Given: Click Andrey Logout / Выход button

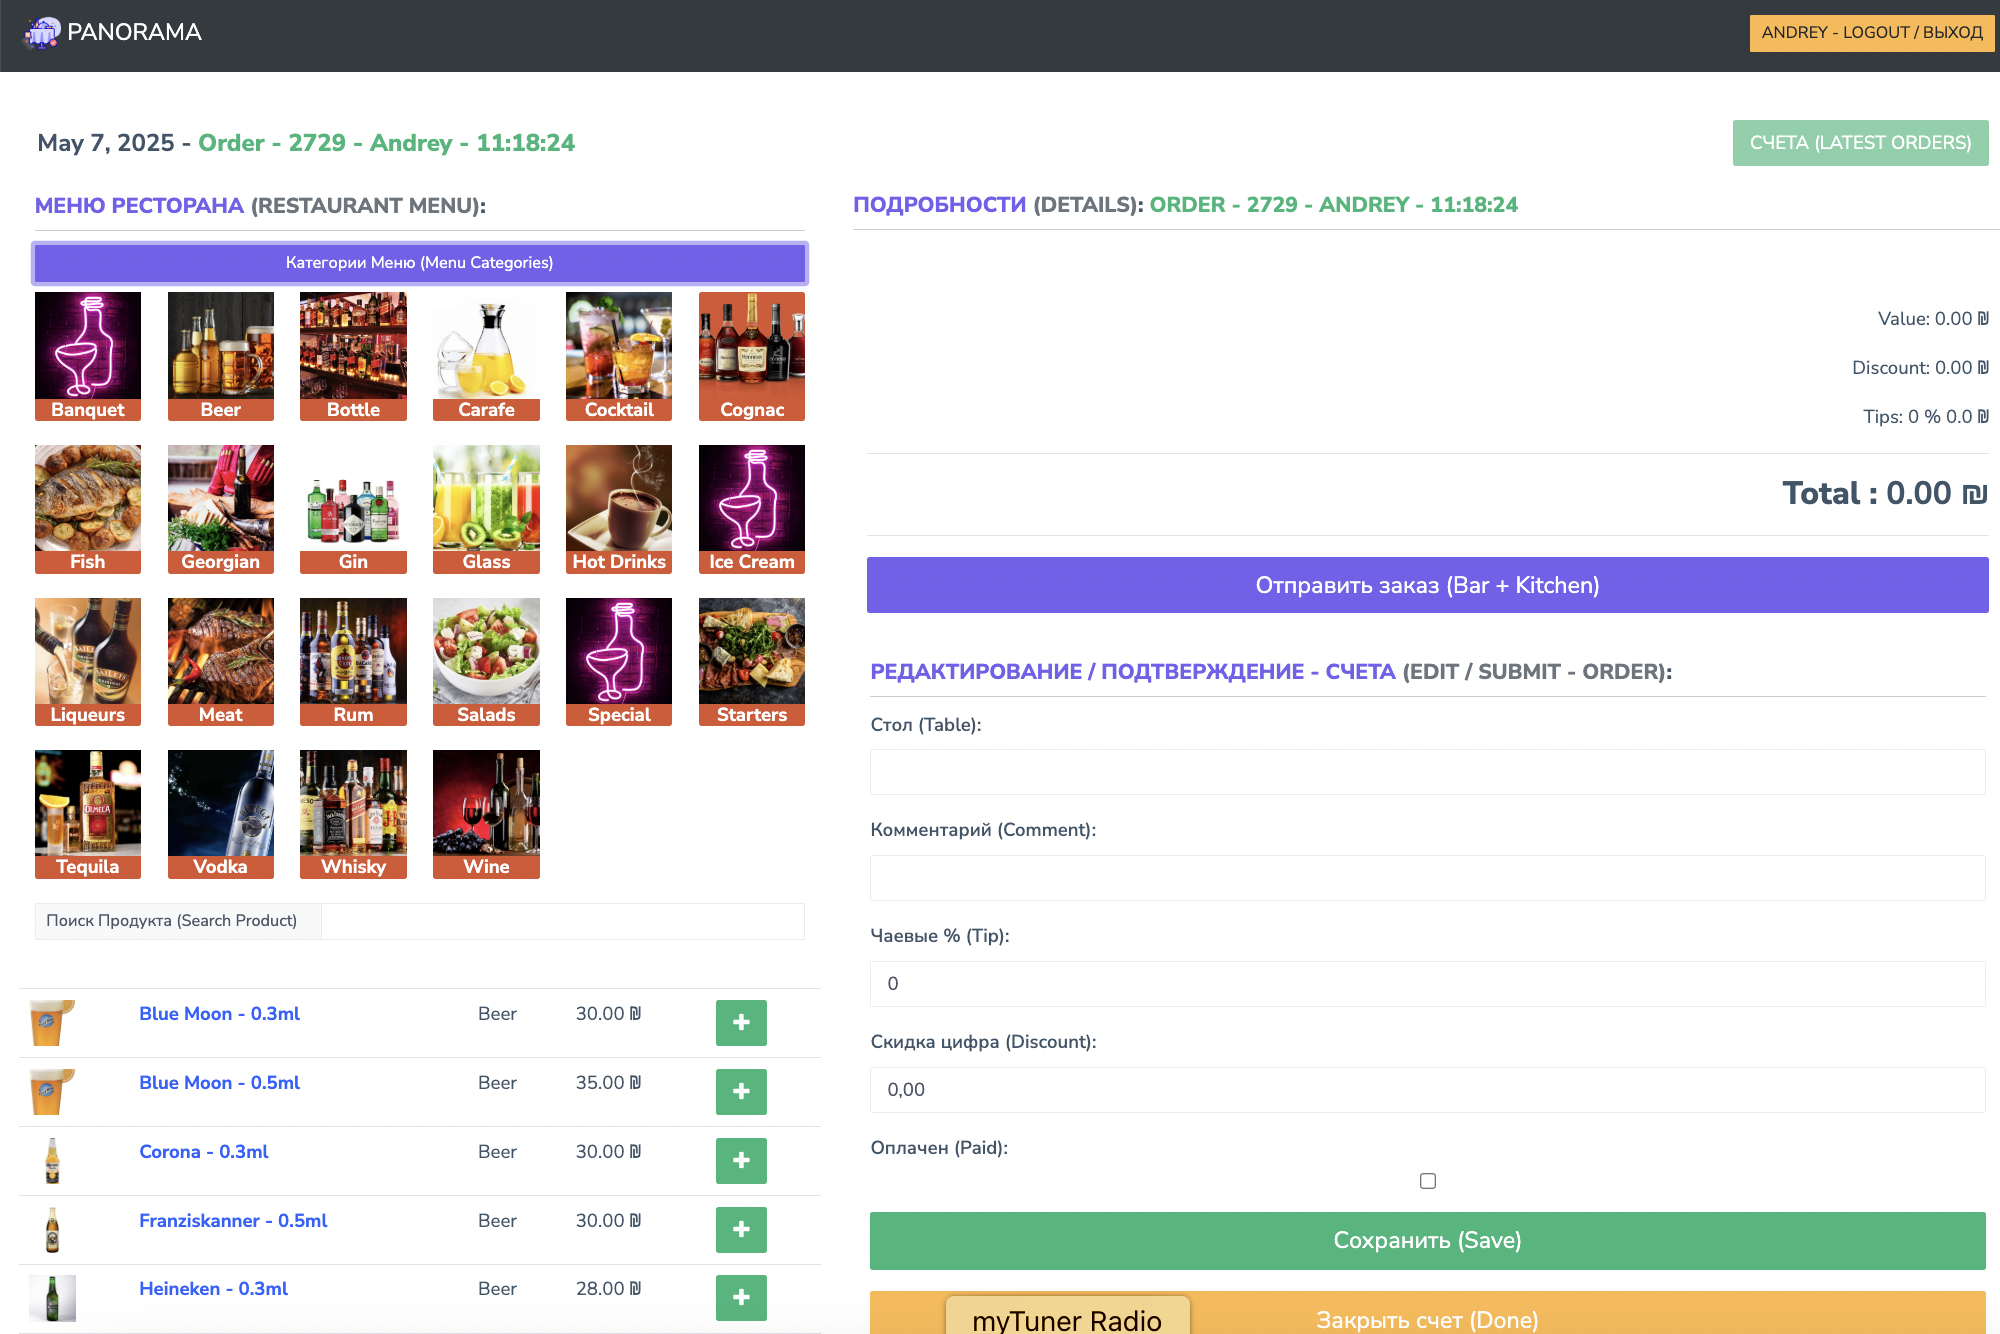Looking at the screenshot, I should coord(1871,32).
